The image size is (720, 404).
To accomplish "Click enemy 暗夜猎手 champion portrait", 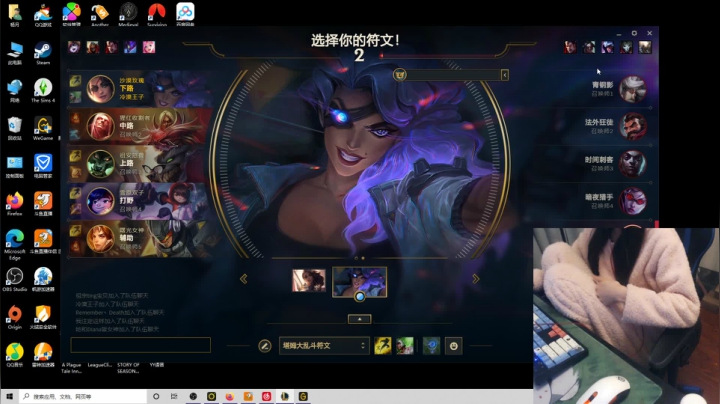I will point(633,201).
